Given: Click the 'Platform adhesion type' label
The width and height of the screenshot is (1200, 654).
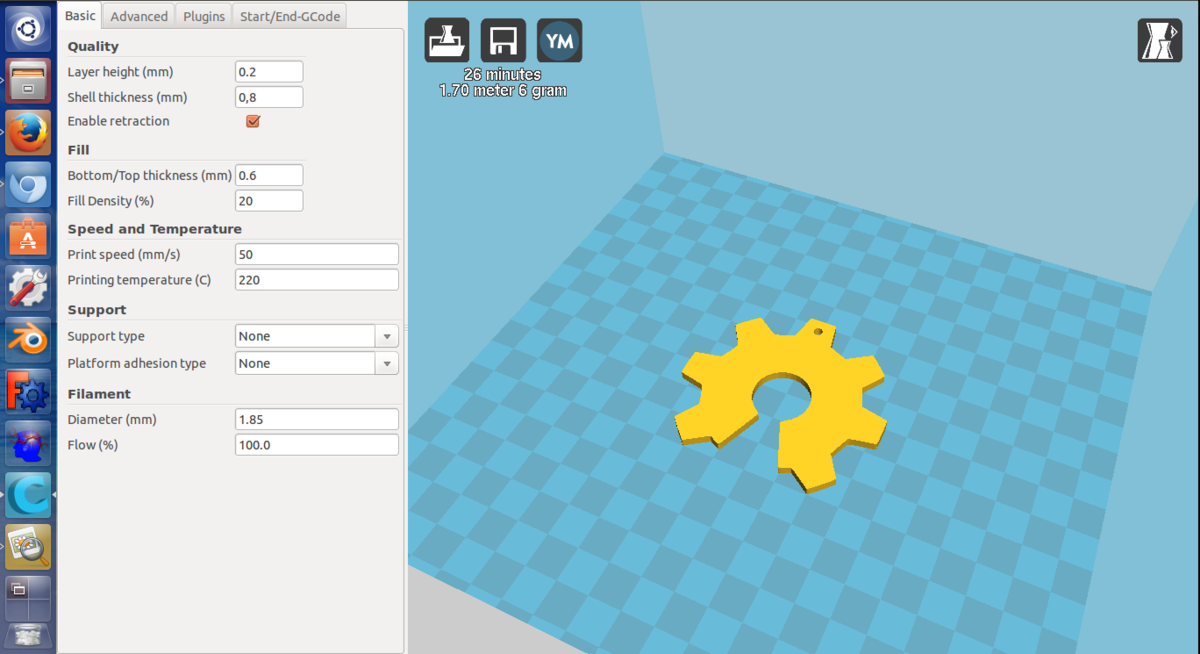Looking at the screenshot, I should 136,364.
